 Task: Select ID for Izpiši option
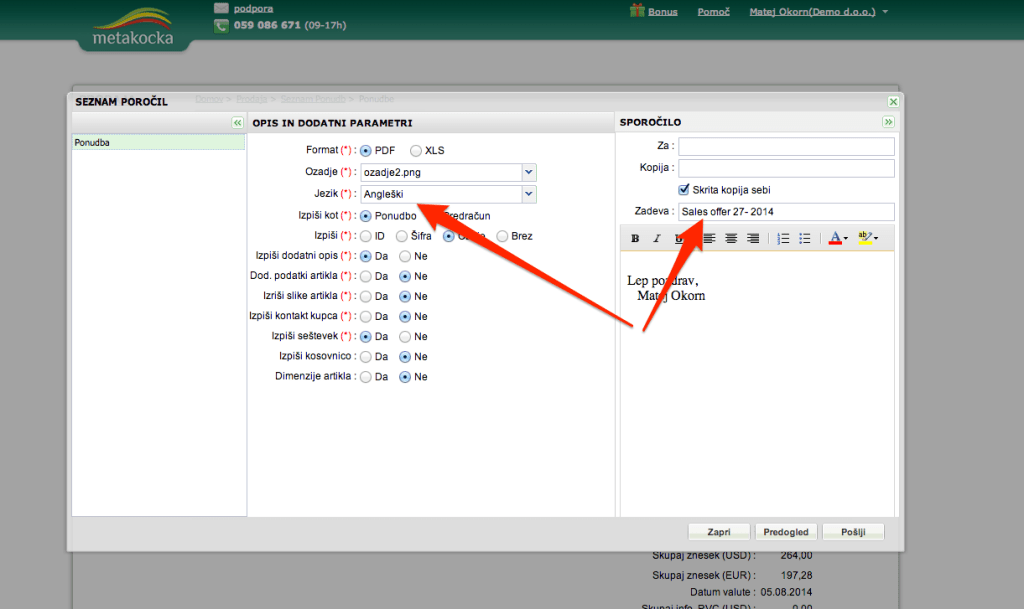[x=366, y=236]
